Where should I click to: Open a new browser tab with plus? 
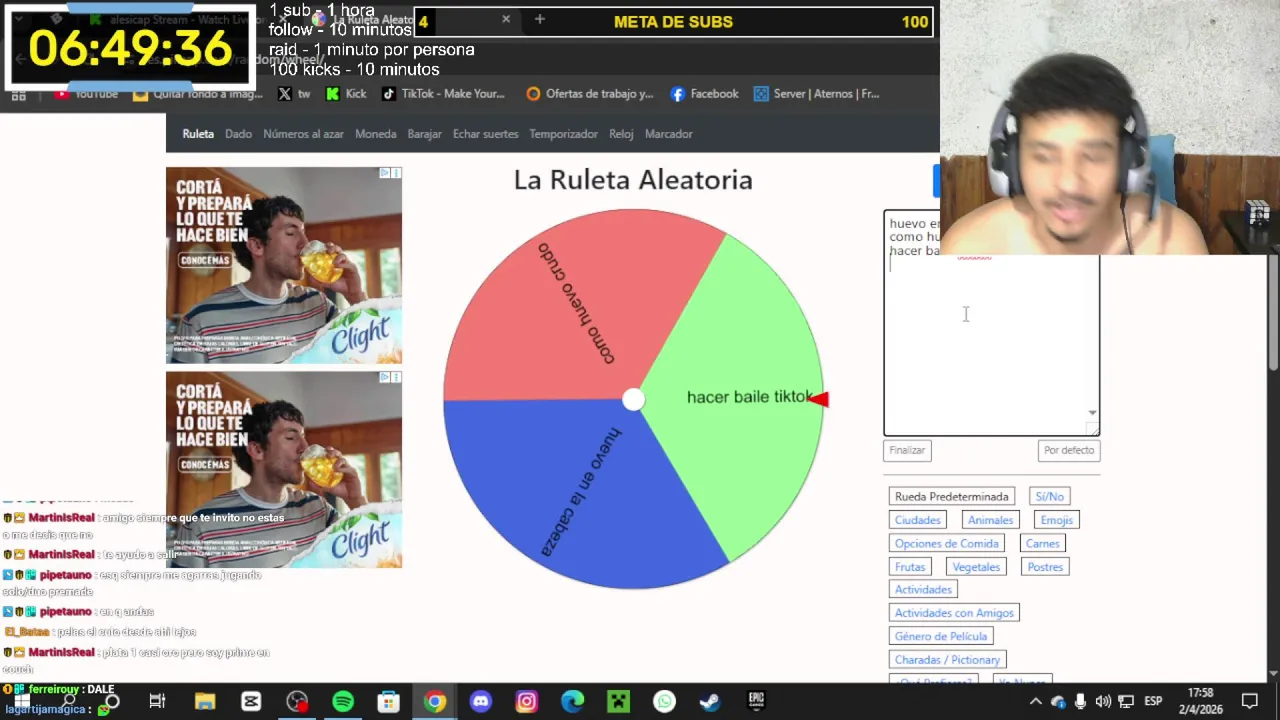coord(539,19)
